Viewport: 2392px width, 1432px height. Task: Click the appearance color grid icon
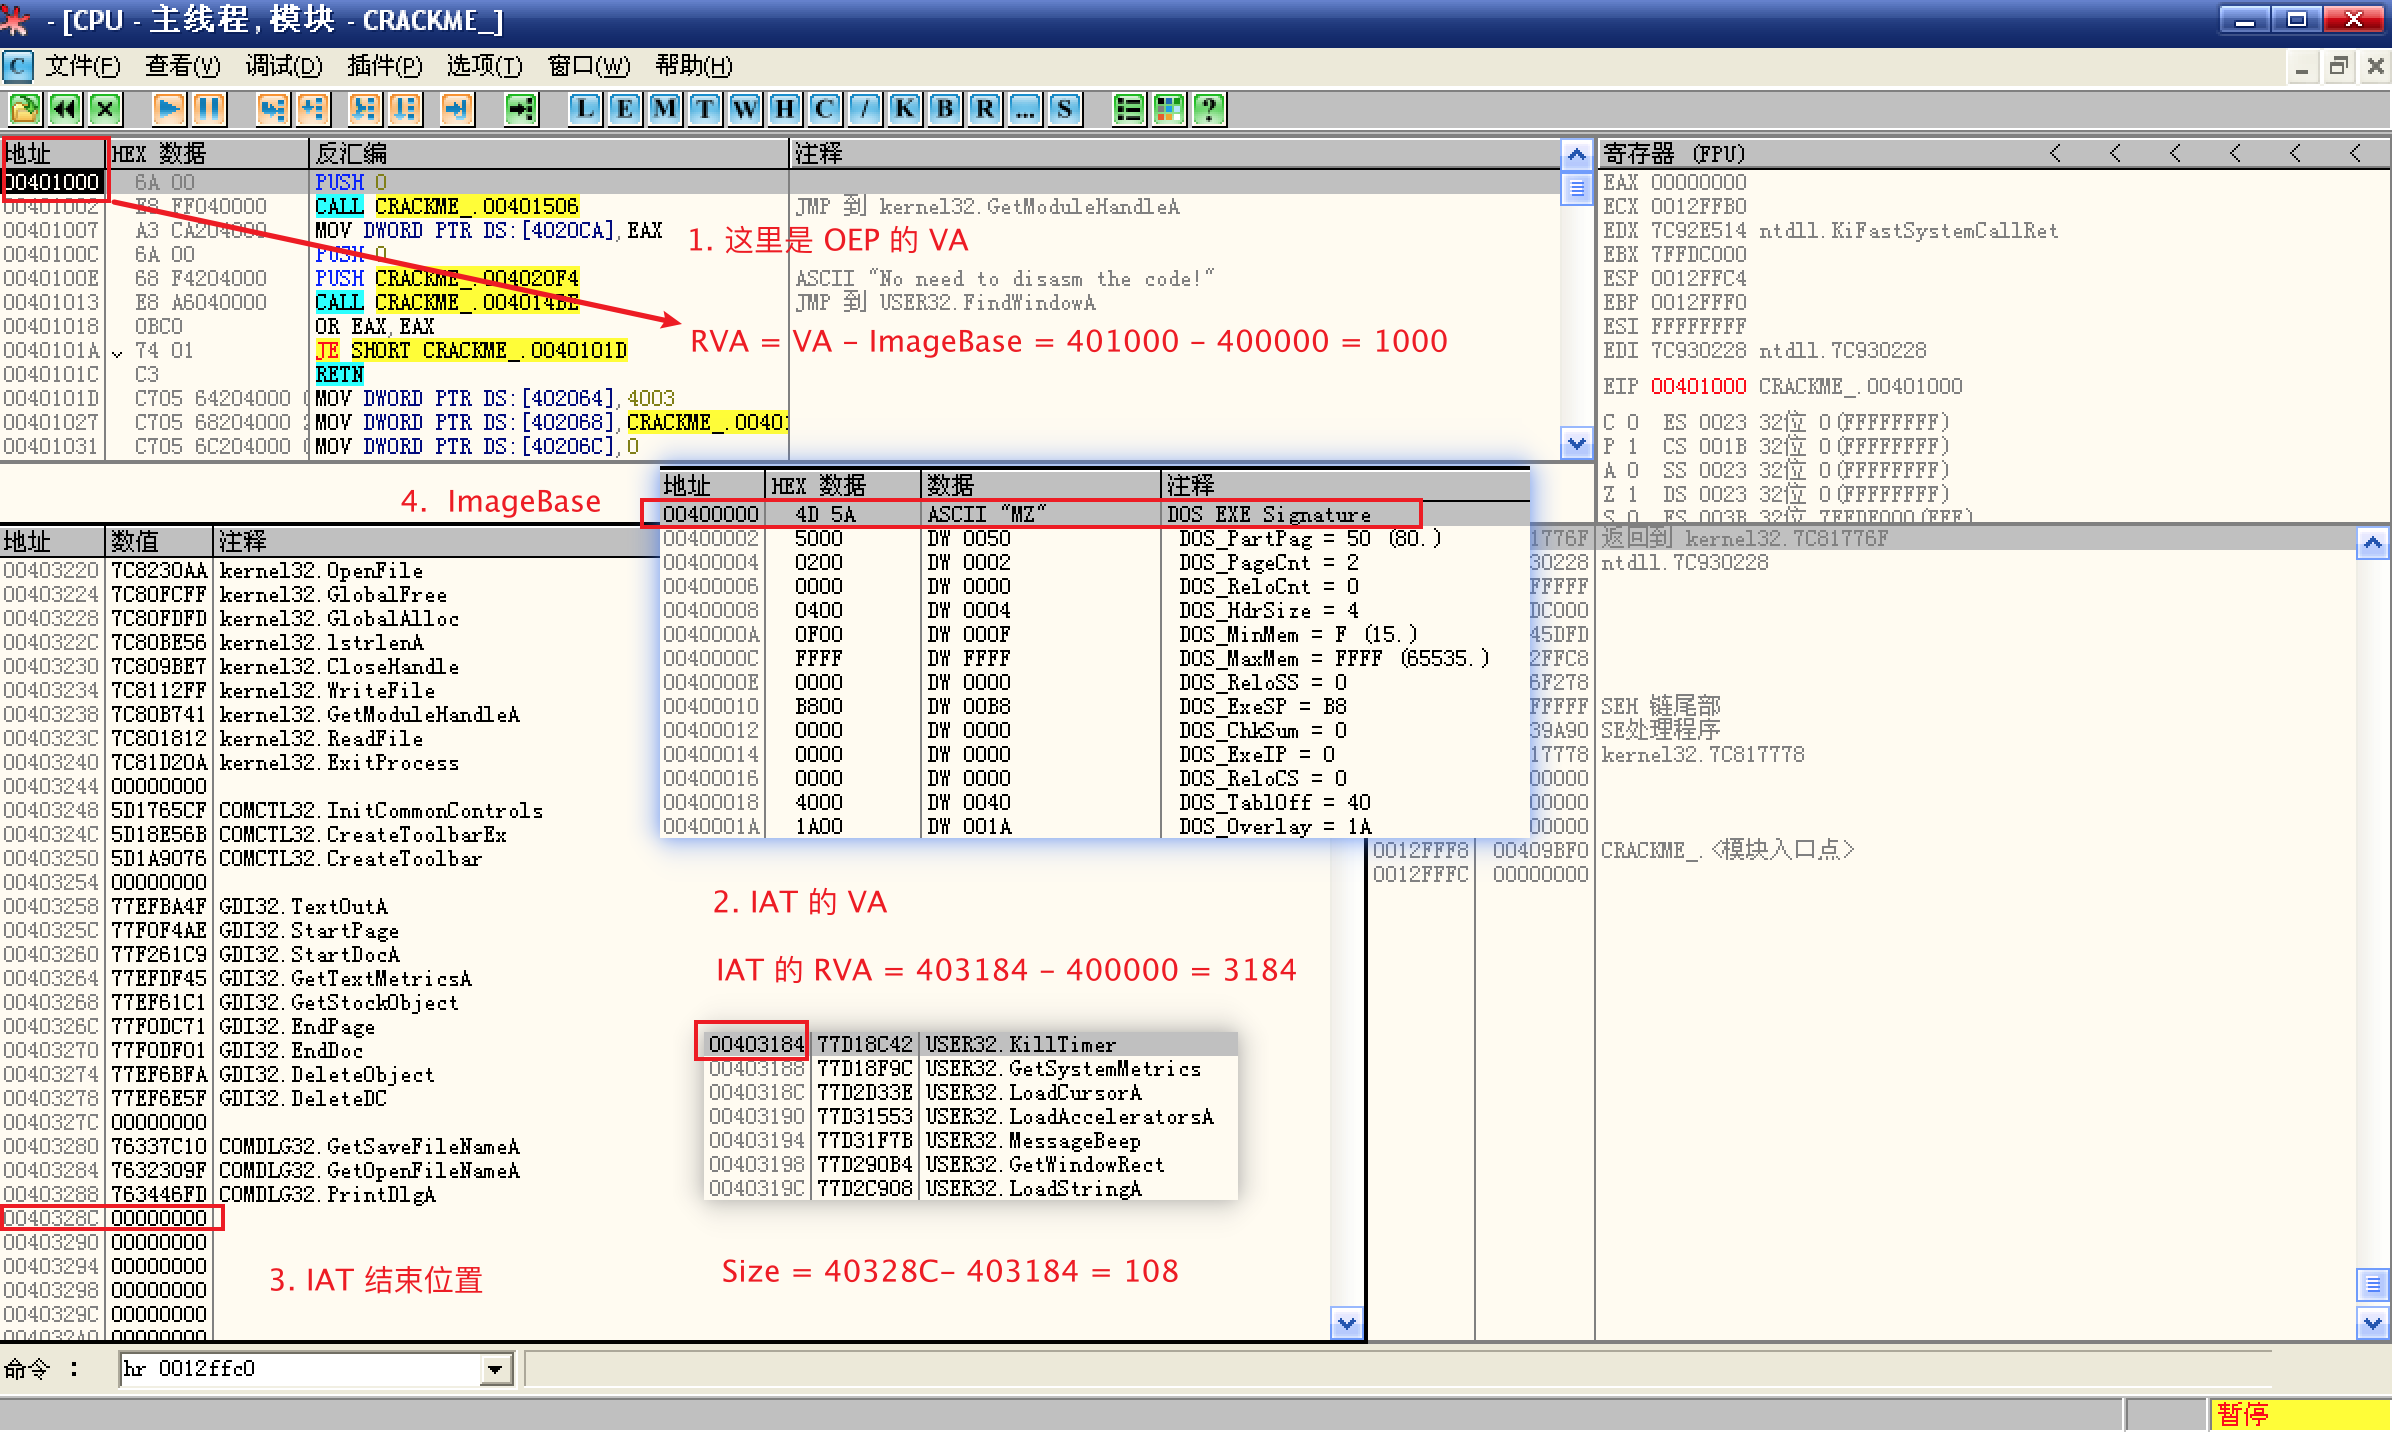click(1169, 108)
